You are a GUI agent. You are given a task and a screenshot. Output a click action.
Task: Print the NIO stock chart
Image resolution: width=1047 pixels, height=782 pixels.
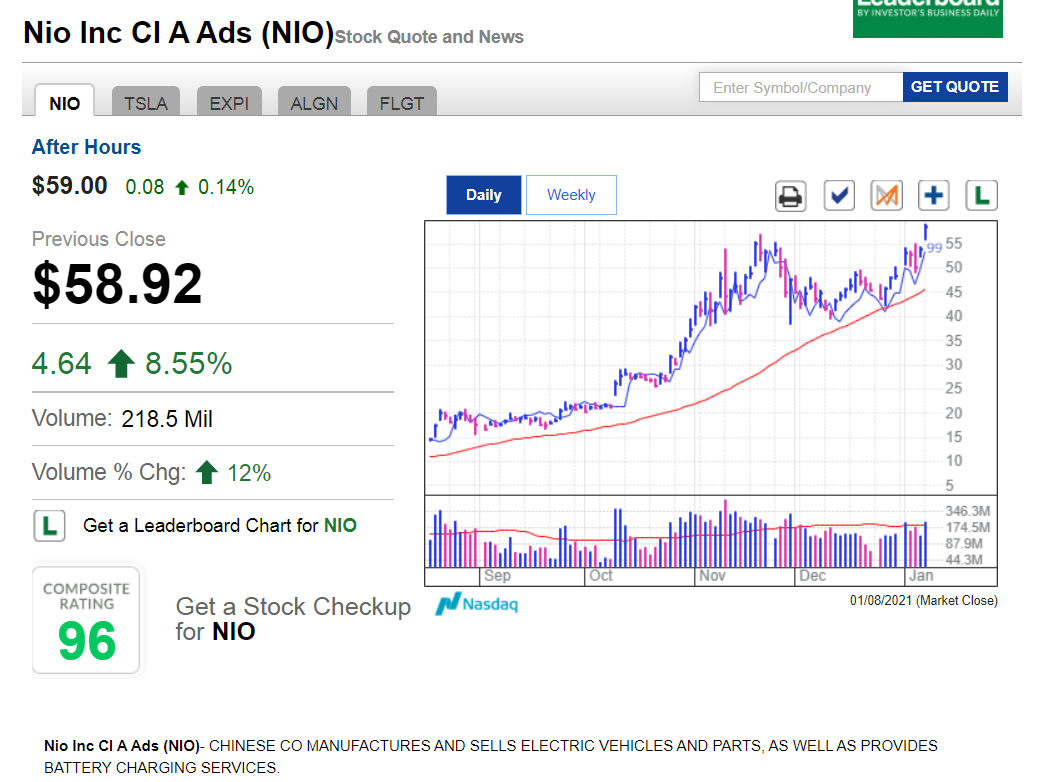click(x=791, y=196)
